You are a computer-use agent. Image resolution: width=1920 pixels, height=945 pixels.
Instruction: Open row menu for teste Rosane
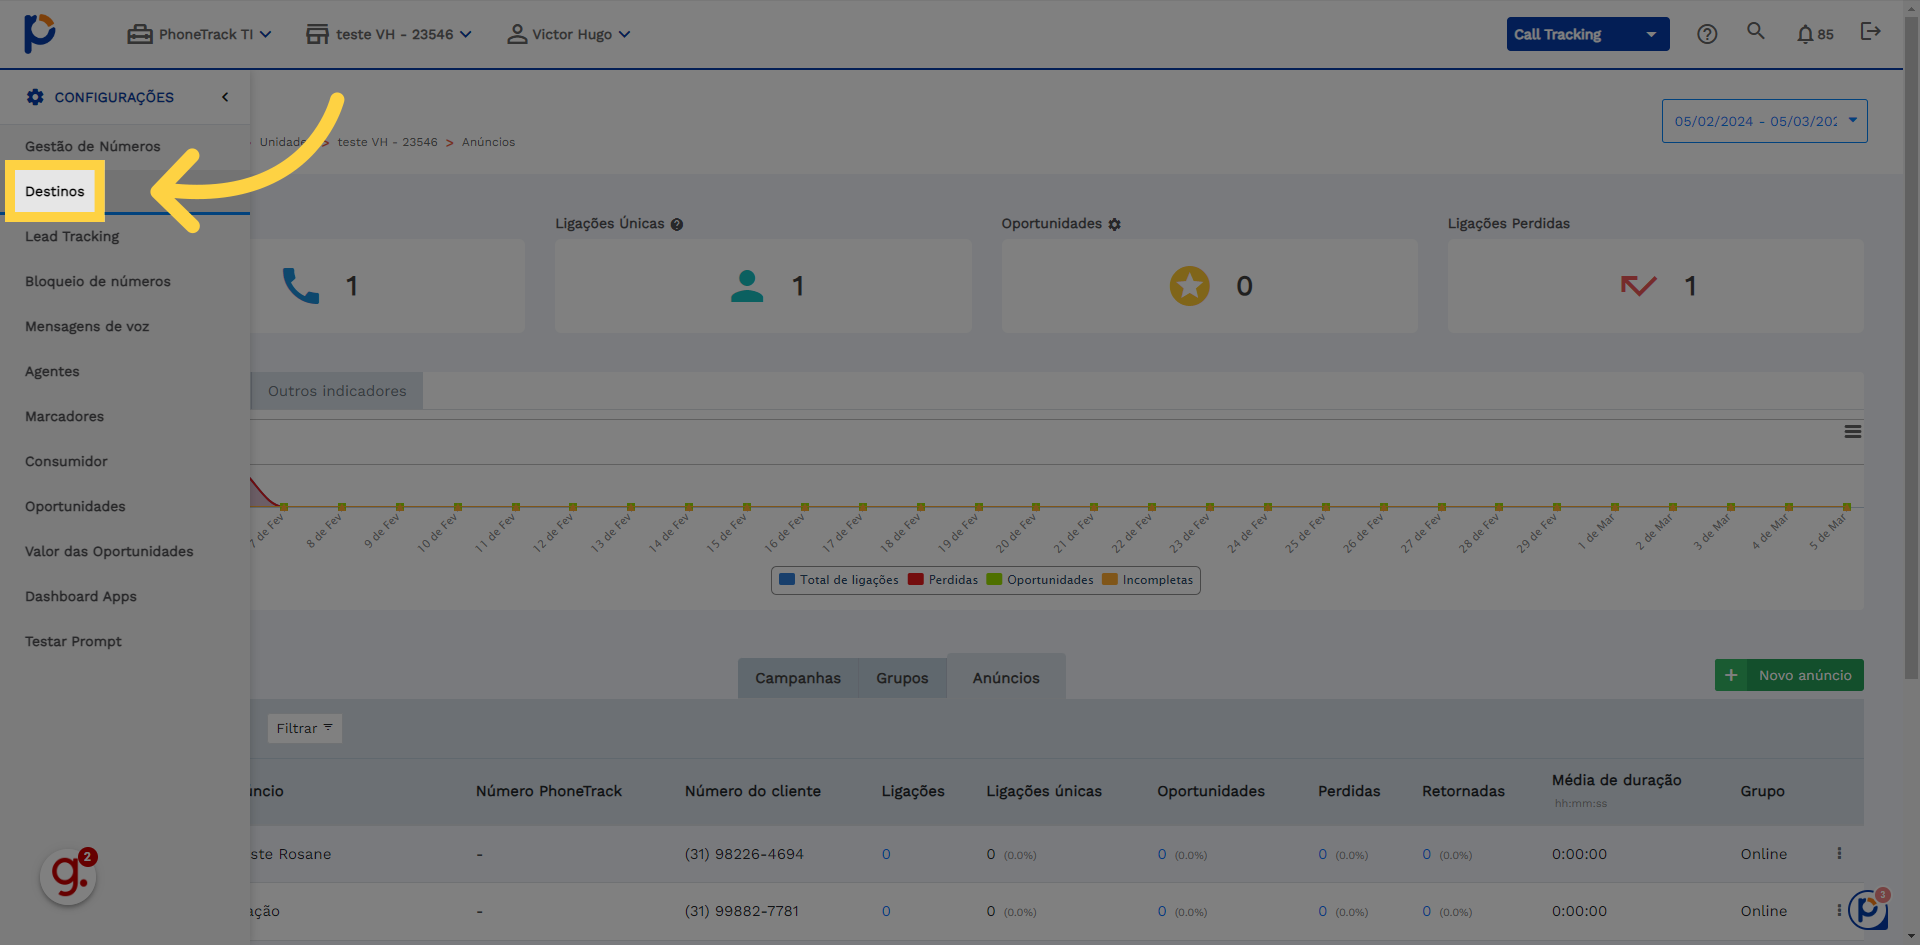click(1839, 854)
